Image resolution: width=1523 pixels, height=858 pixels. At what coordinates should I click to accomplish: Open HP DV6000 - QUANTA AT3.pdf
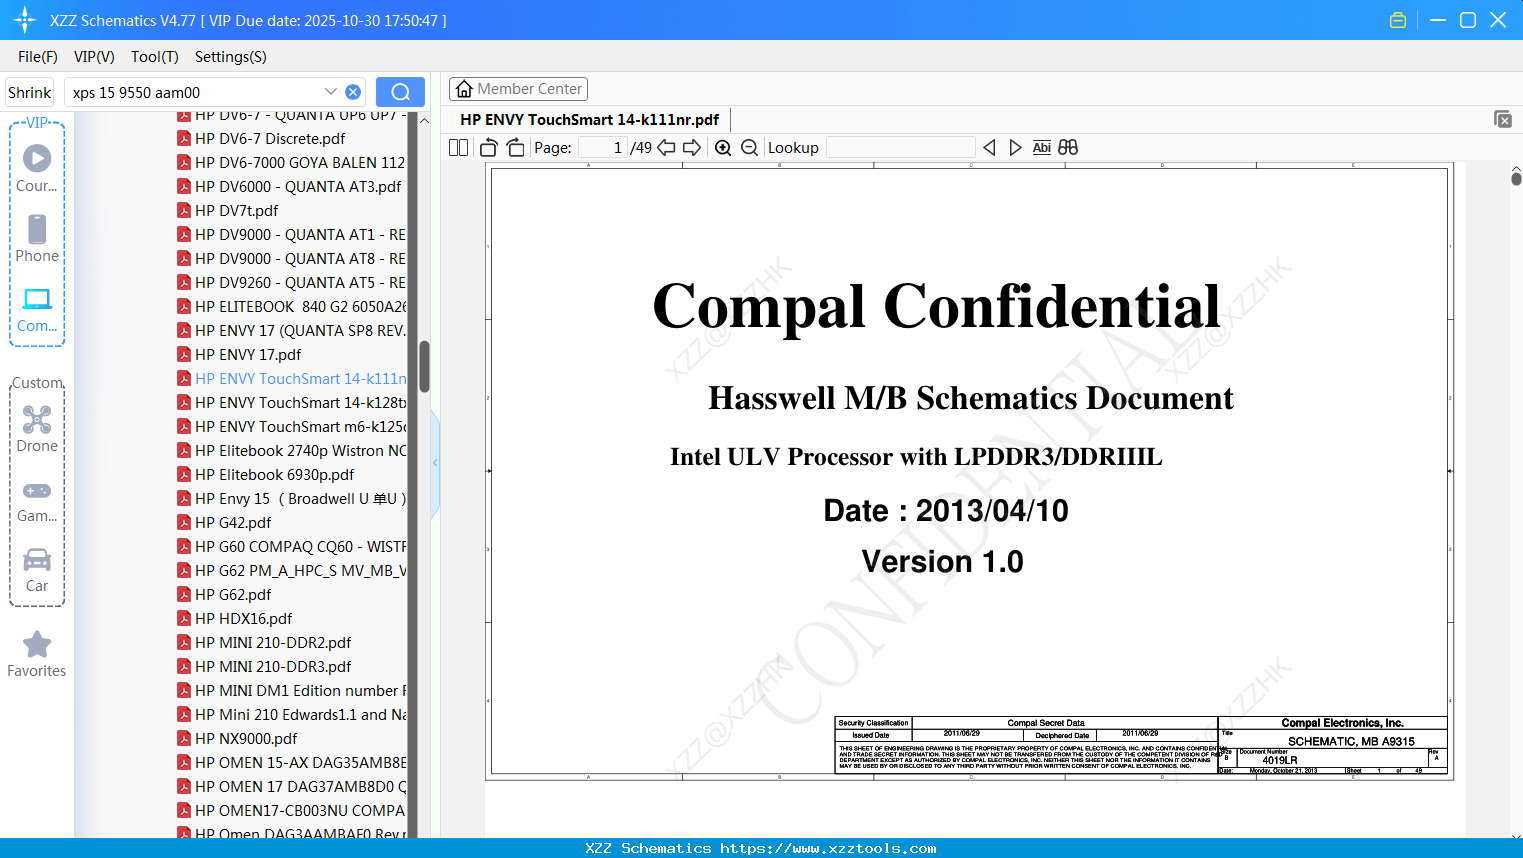(298, 187)
